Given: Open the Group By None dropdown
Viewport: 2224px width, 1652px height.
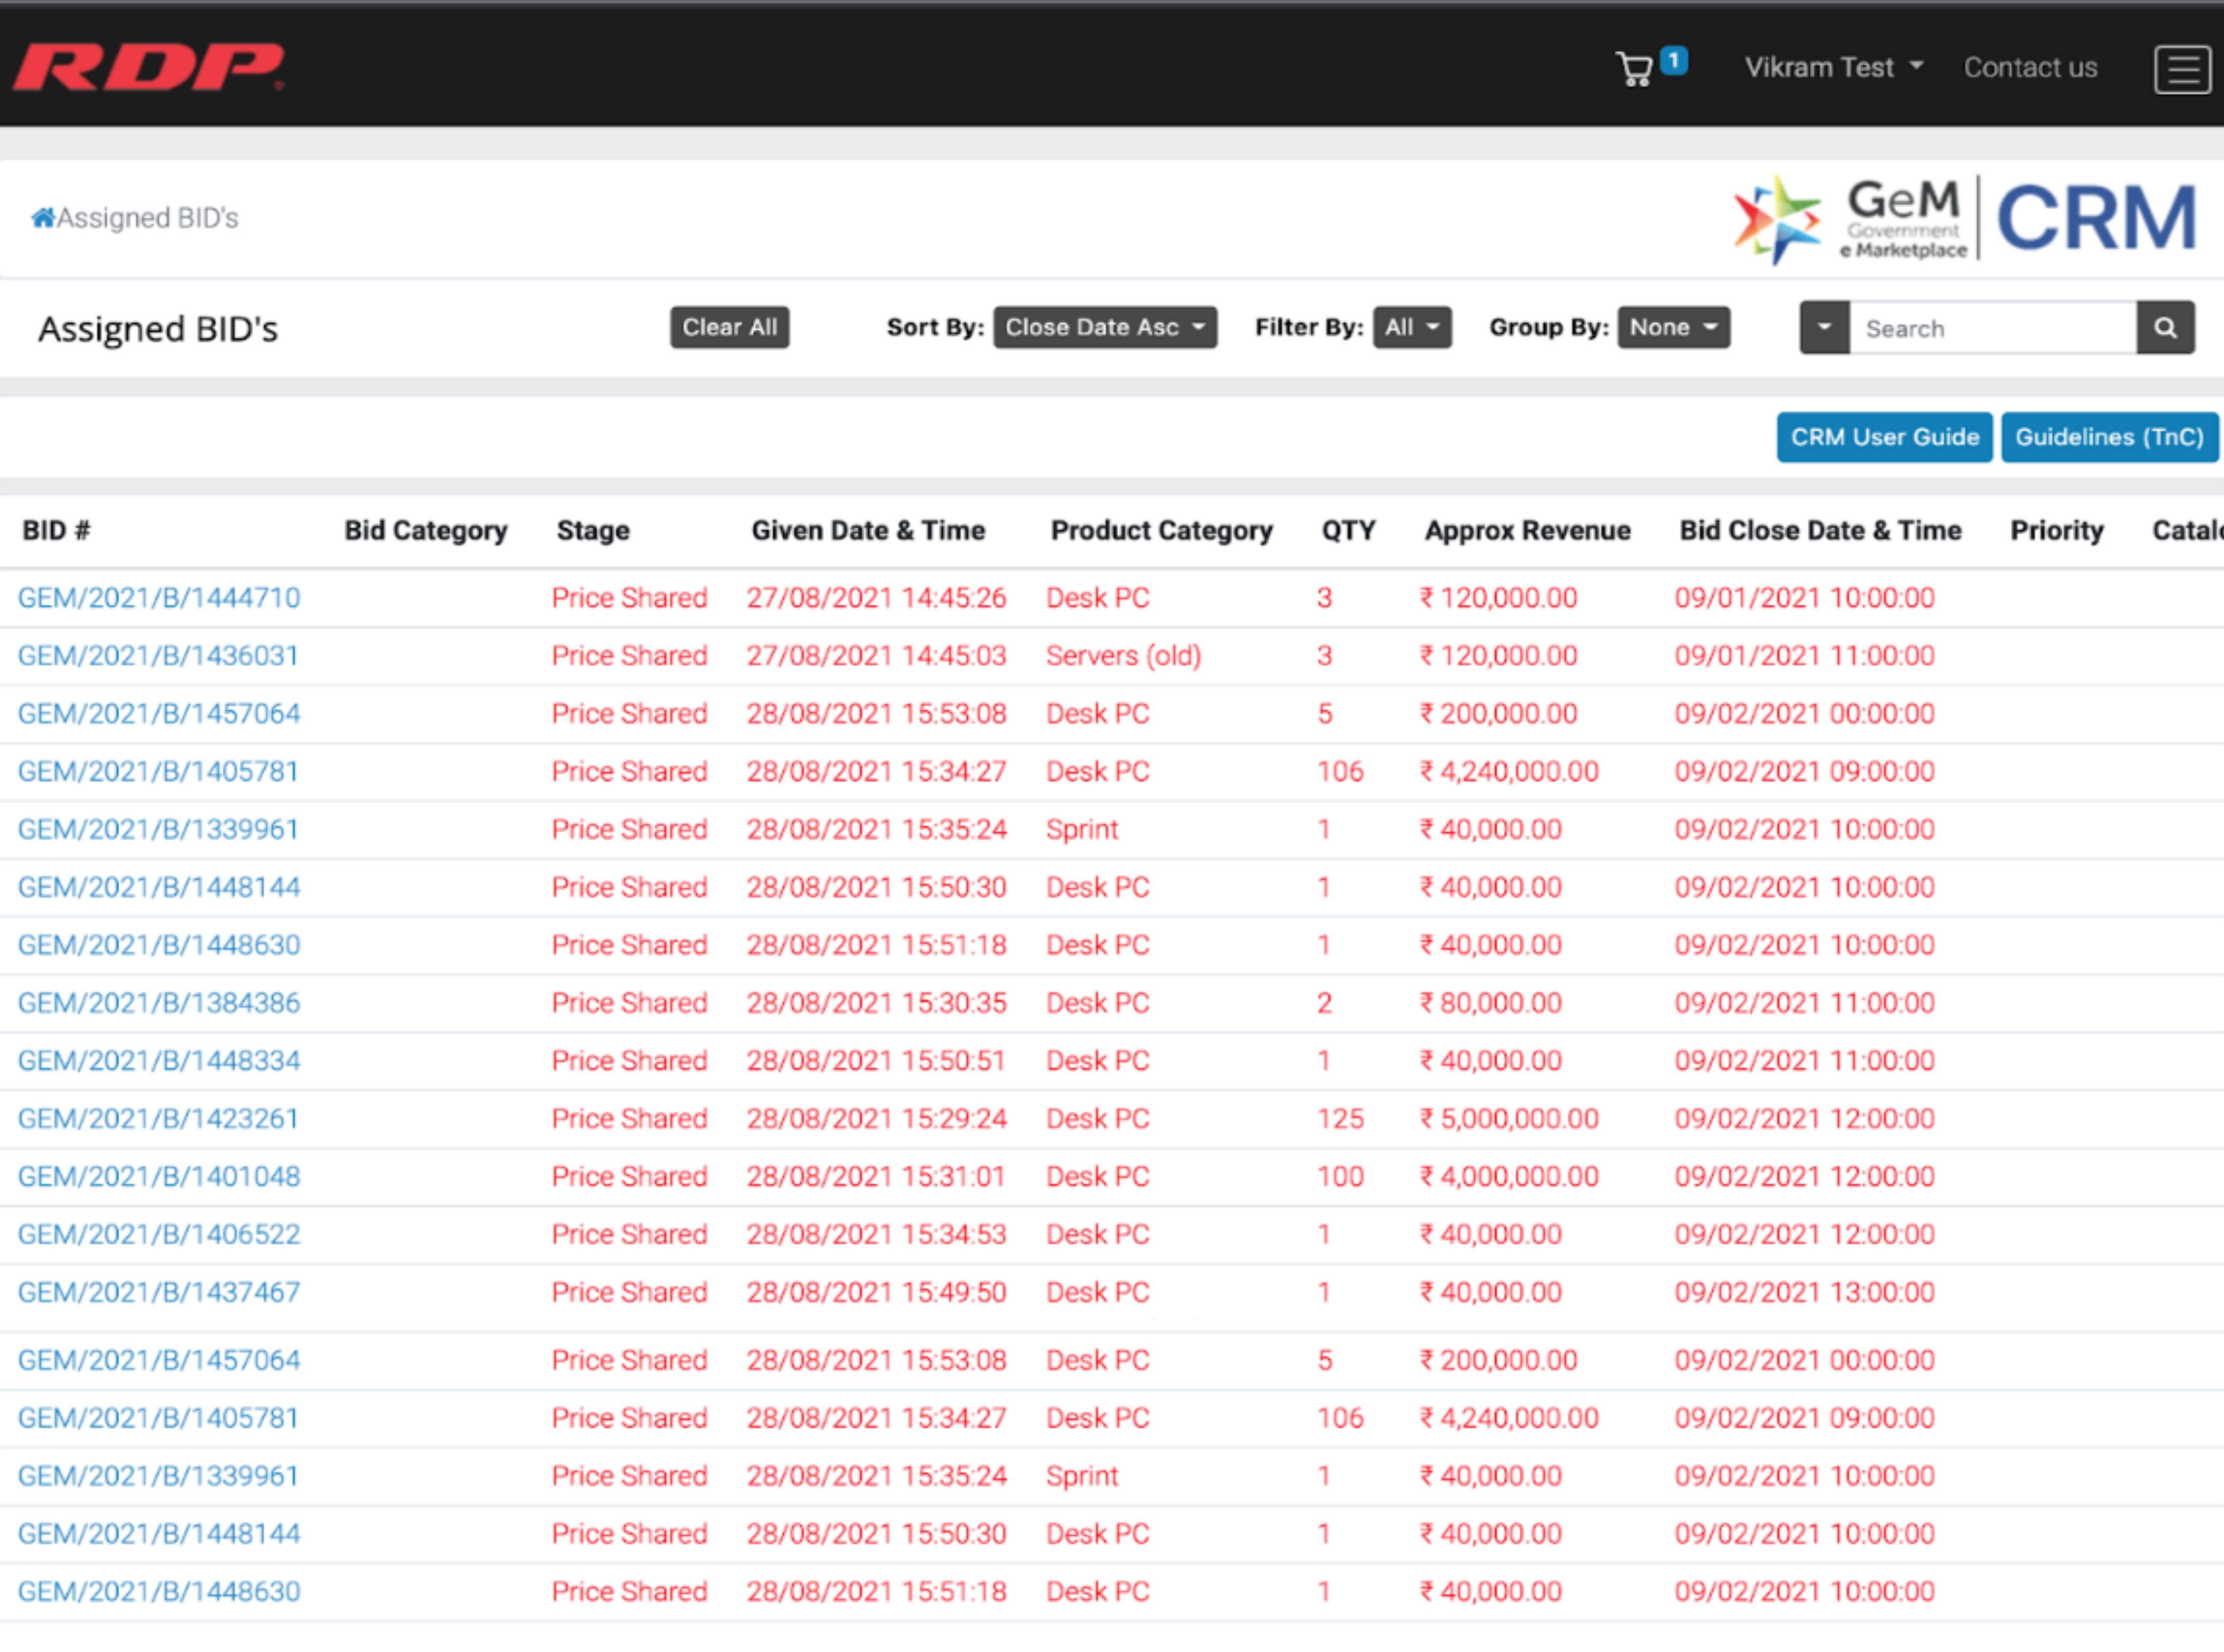Looking at the screenshot, I should (1673, 328).
